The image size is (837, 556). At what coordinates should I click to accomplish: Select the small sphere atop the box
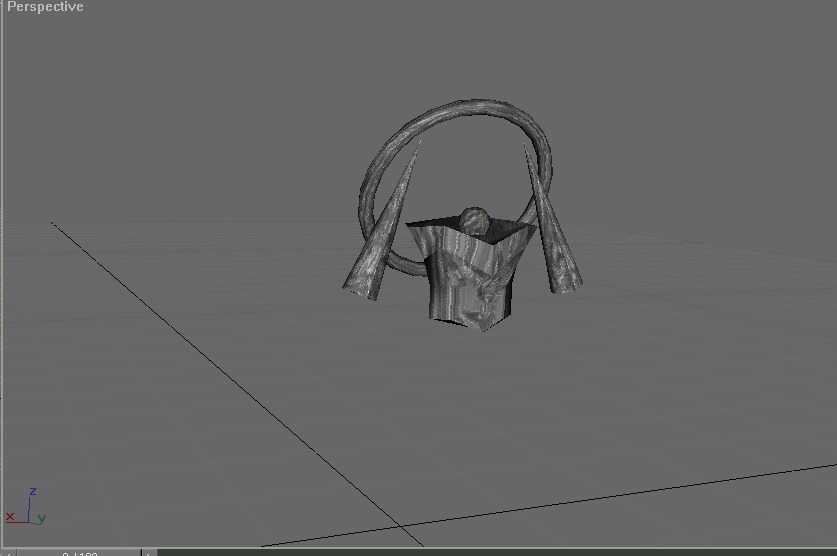[475, 220]
